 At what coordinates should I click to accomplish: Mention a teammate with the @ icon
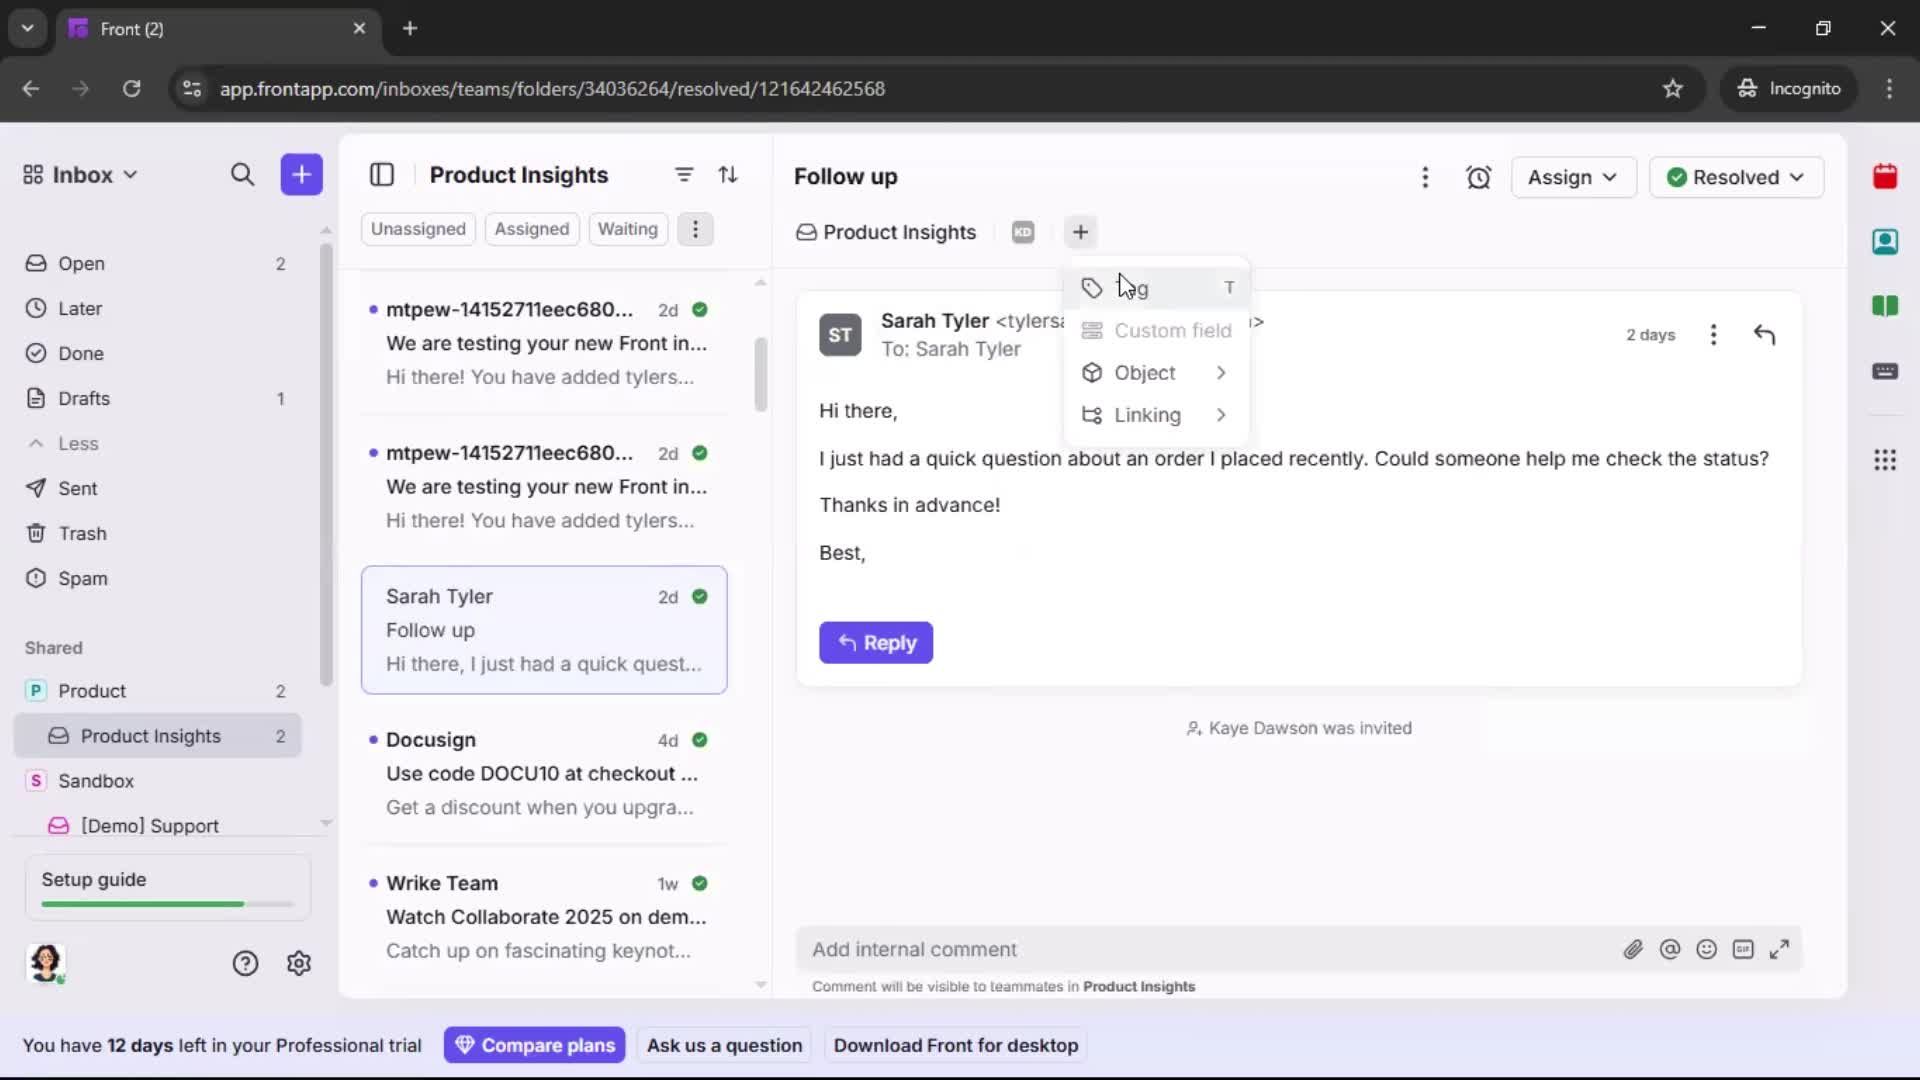pos(1671,949)
